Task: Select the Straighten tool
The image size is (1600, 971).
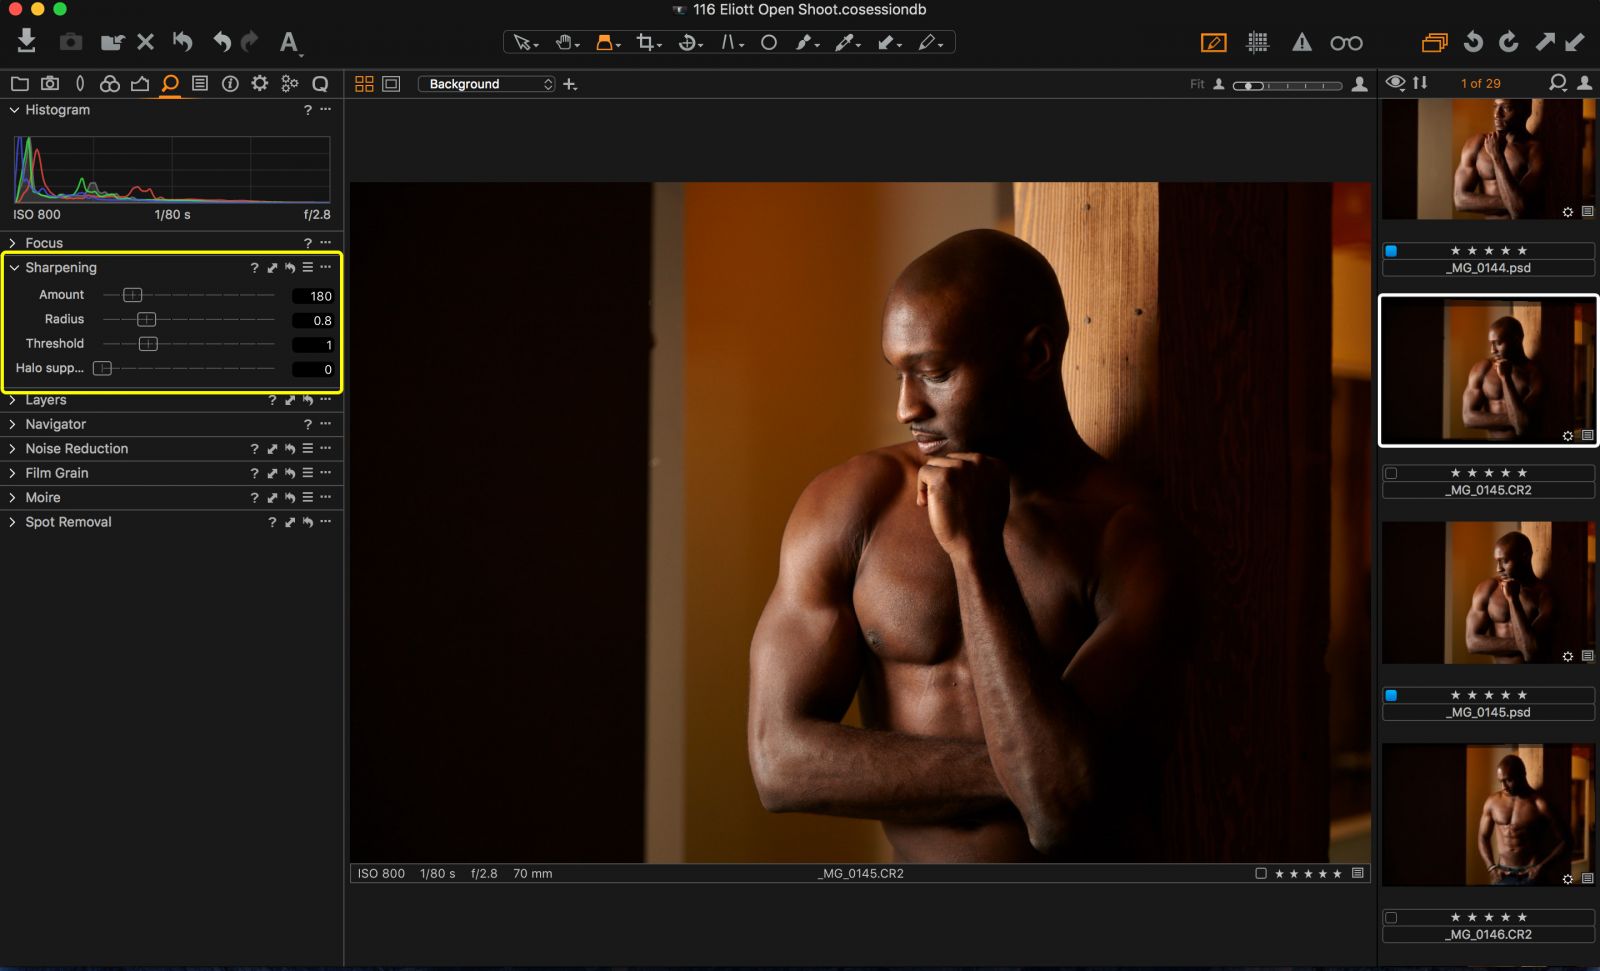Action: pyautogui.click(x=729, y=42)
